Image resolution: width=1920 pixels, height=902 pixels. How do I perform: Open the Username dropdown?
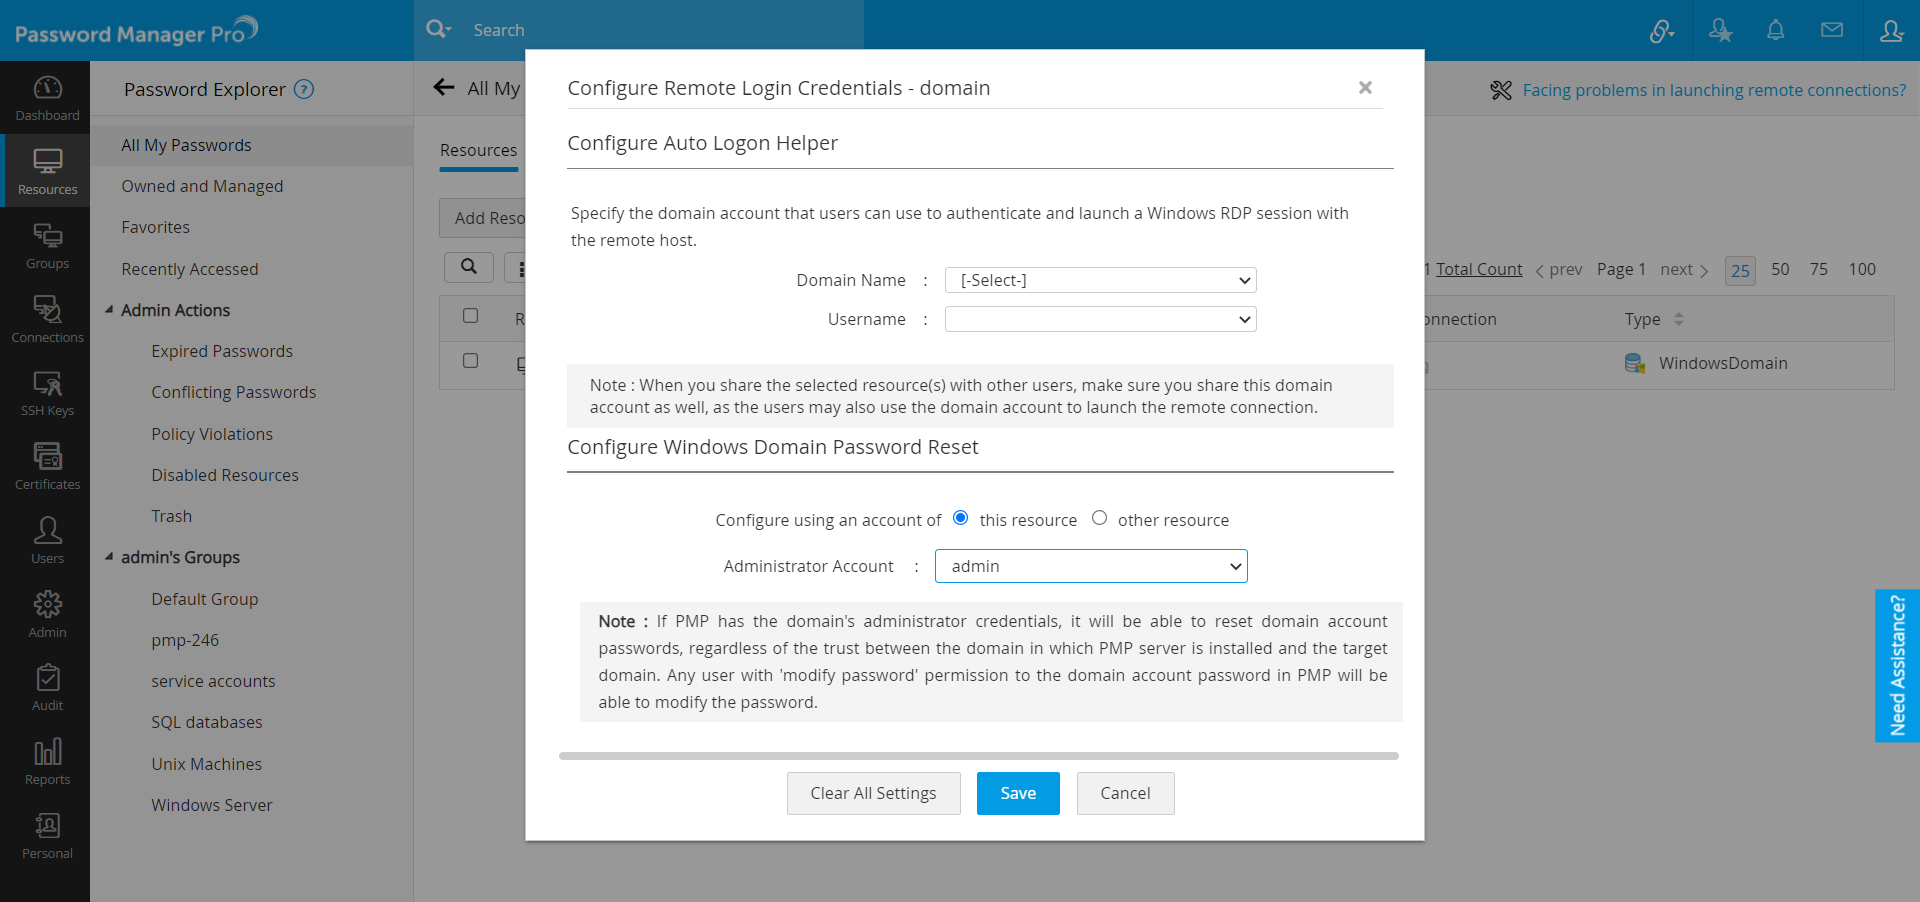[x=1100, y=319]
